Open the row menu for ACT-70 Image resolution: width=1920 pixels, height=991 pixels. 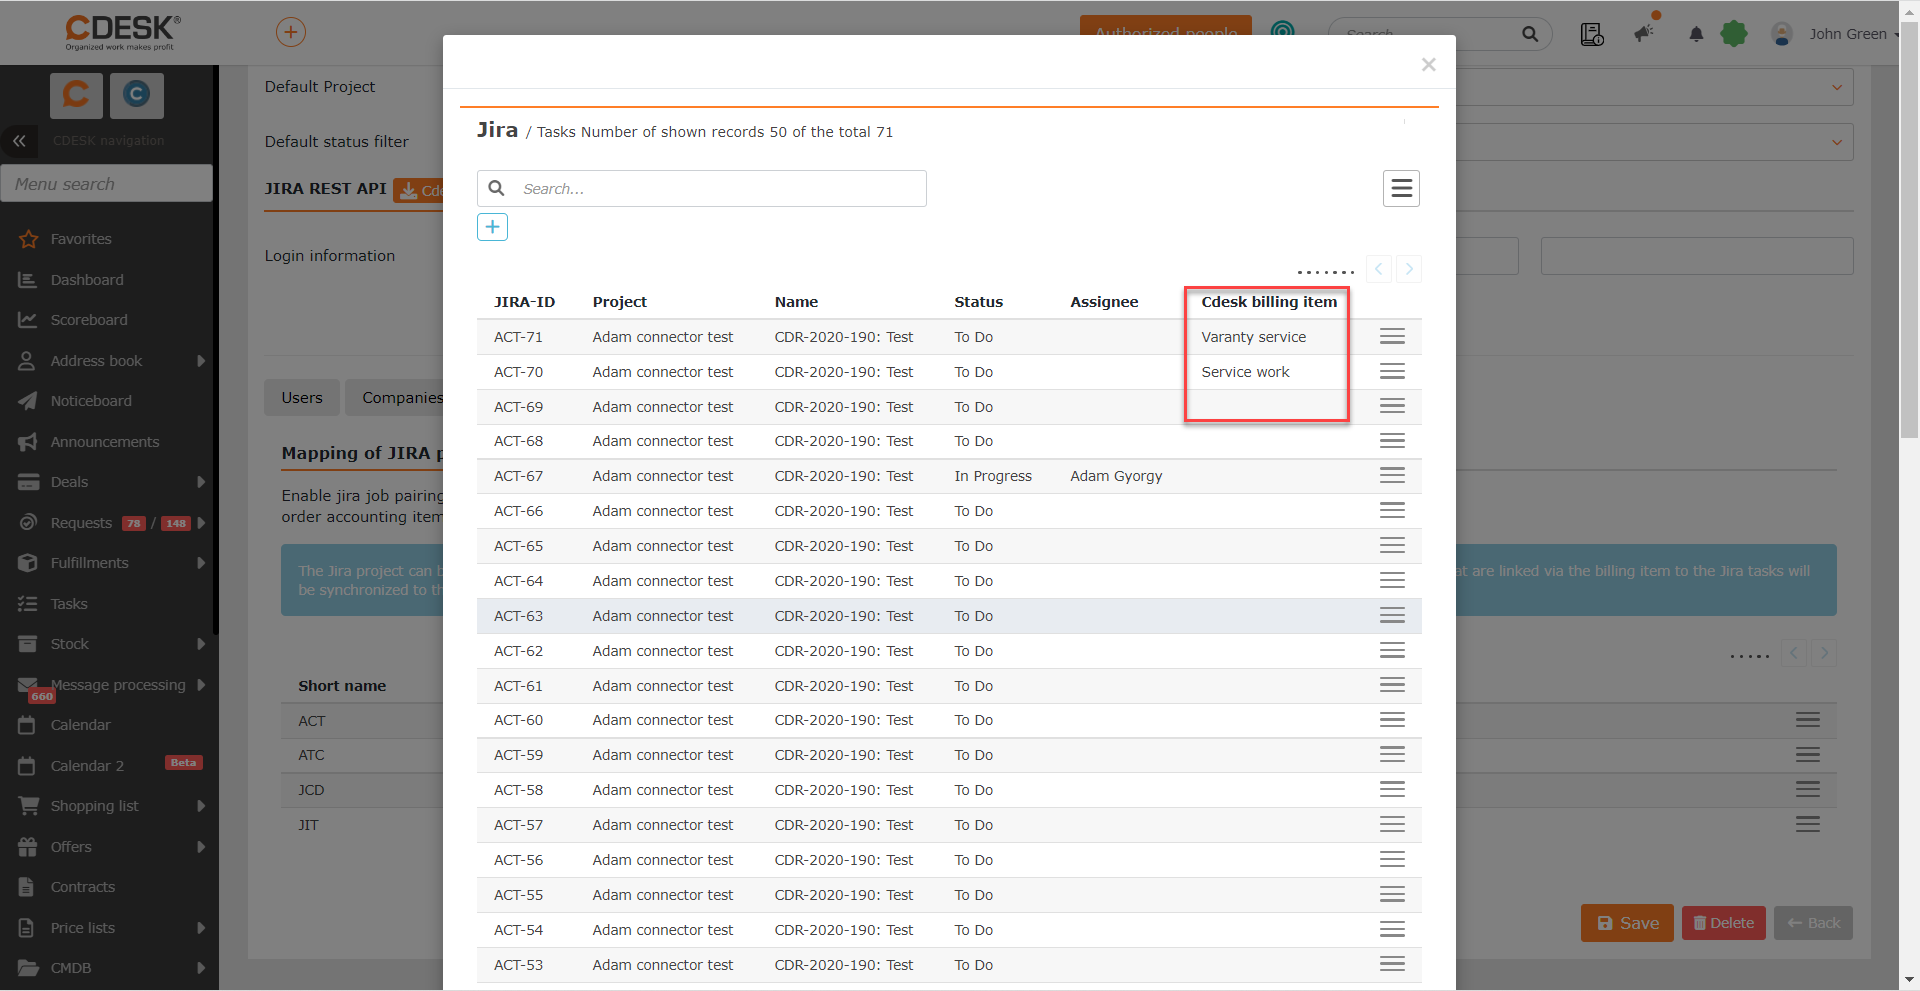tap(1392, 372)
